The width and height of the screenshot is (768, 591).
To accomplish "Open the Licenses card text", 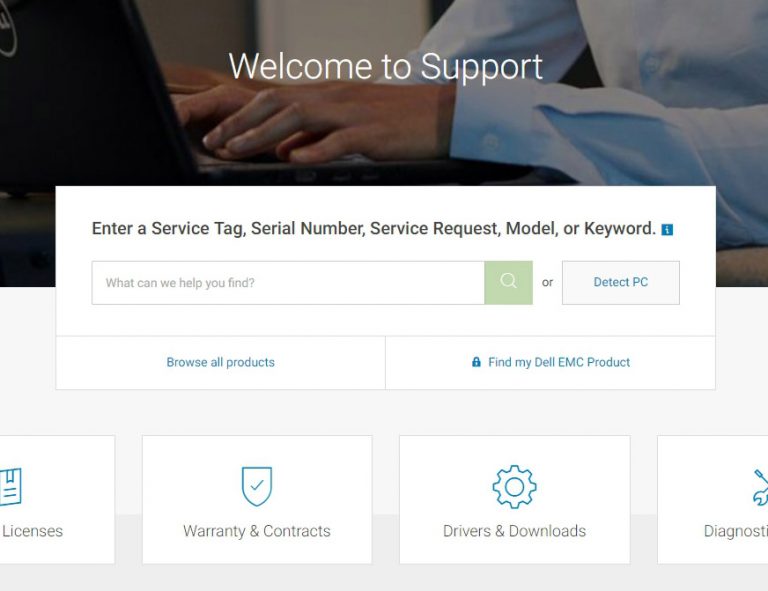I will (32, 531).
